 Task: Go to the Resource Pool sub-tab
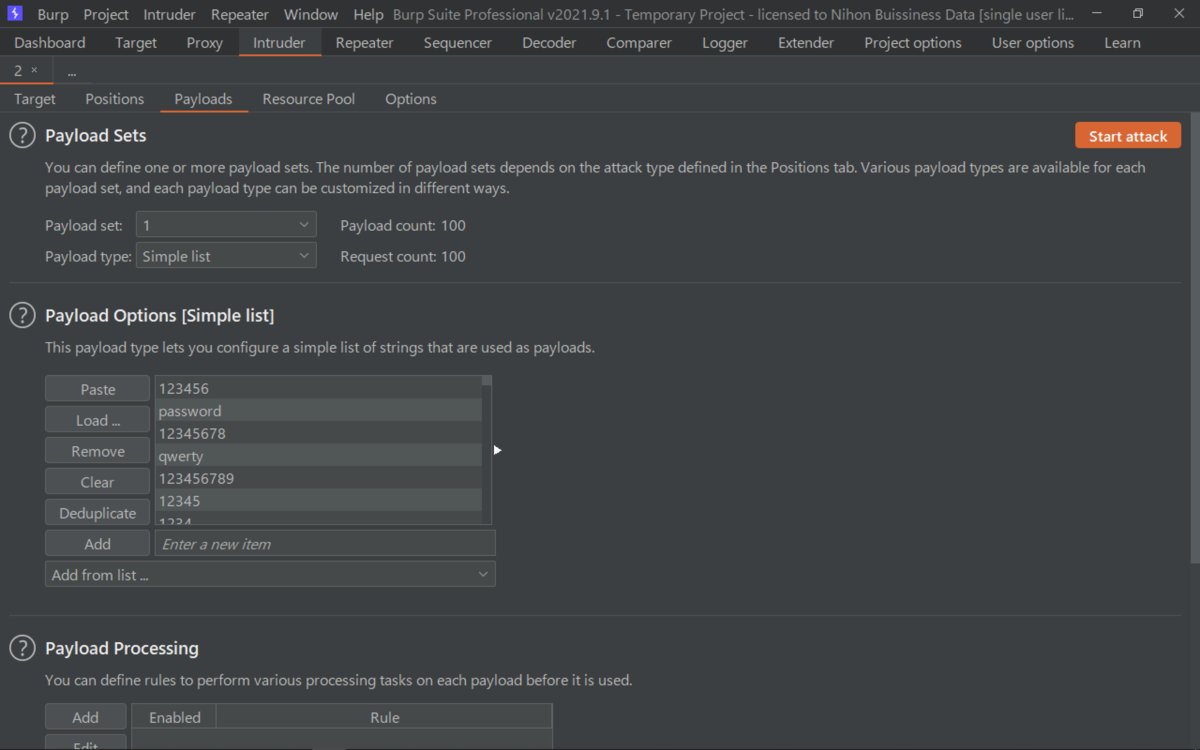point(309,99)
